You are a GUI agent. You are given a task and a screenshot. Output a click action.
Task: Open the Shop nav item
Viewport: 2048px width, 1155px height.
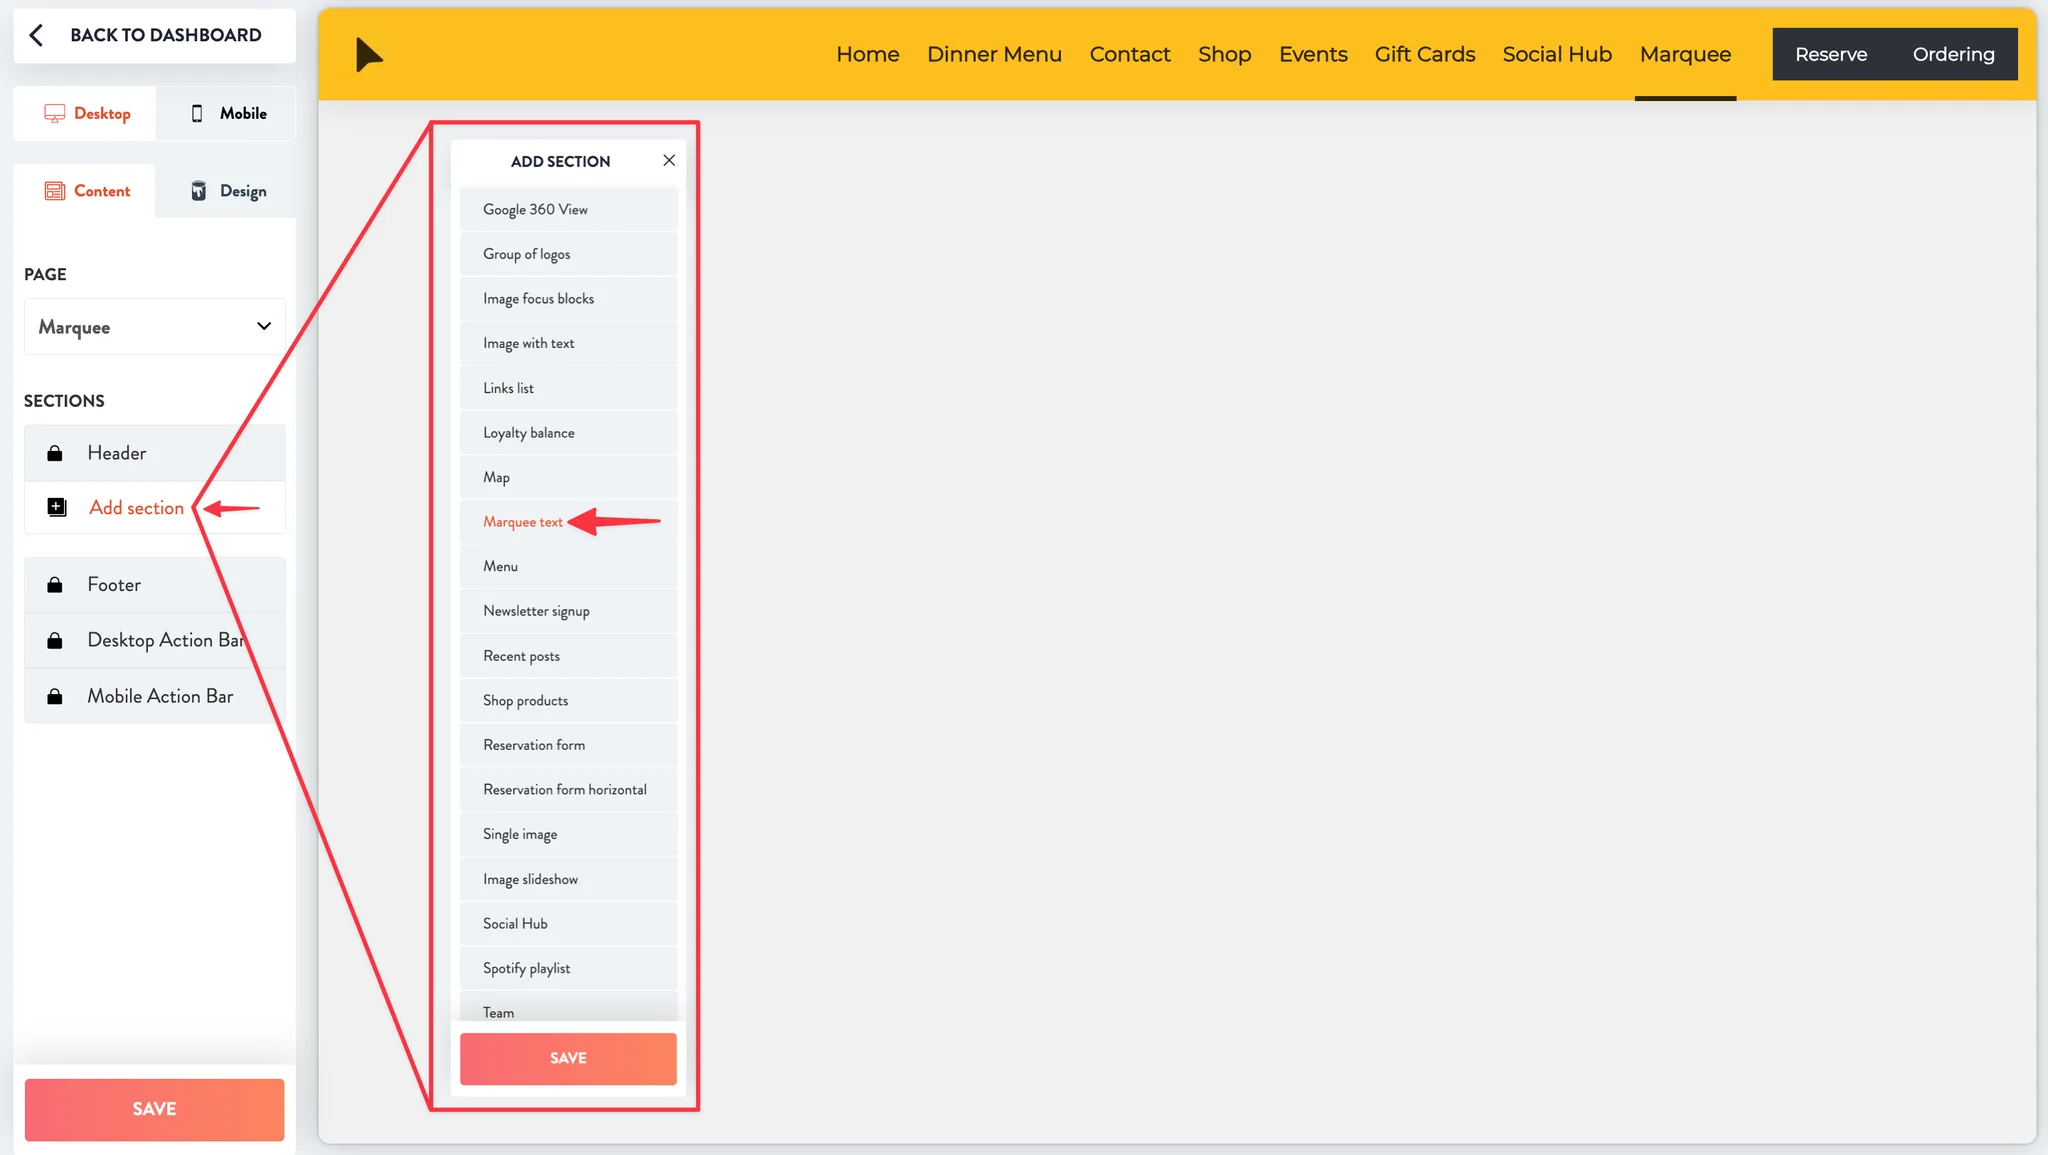click(1224, 54)
